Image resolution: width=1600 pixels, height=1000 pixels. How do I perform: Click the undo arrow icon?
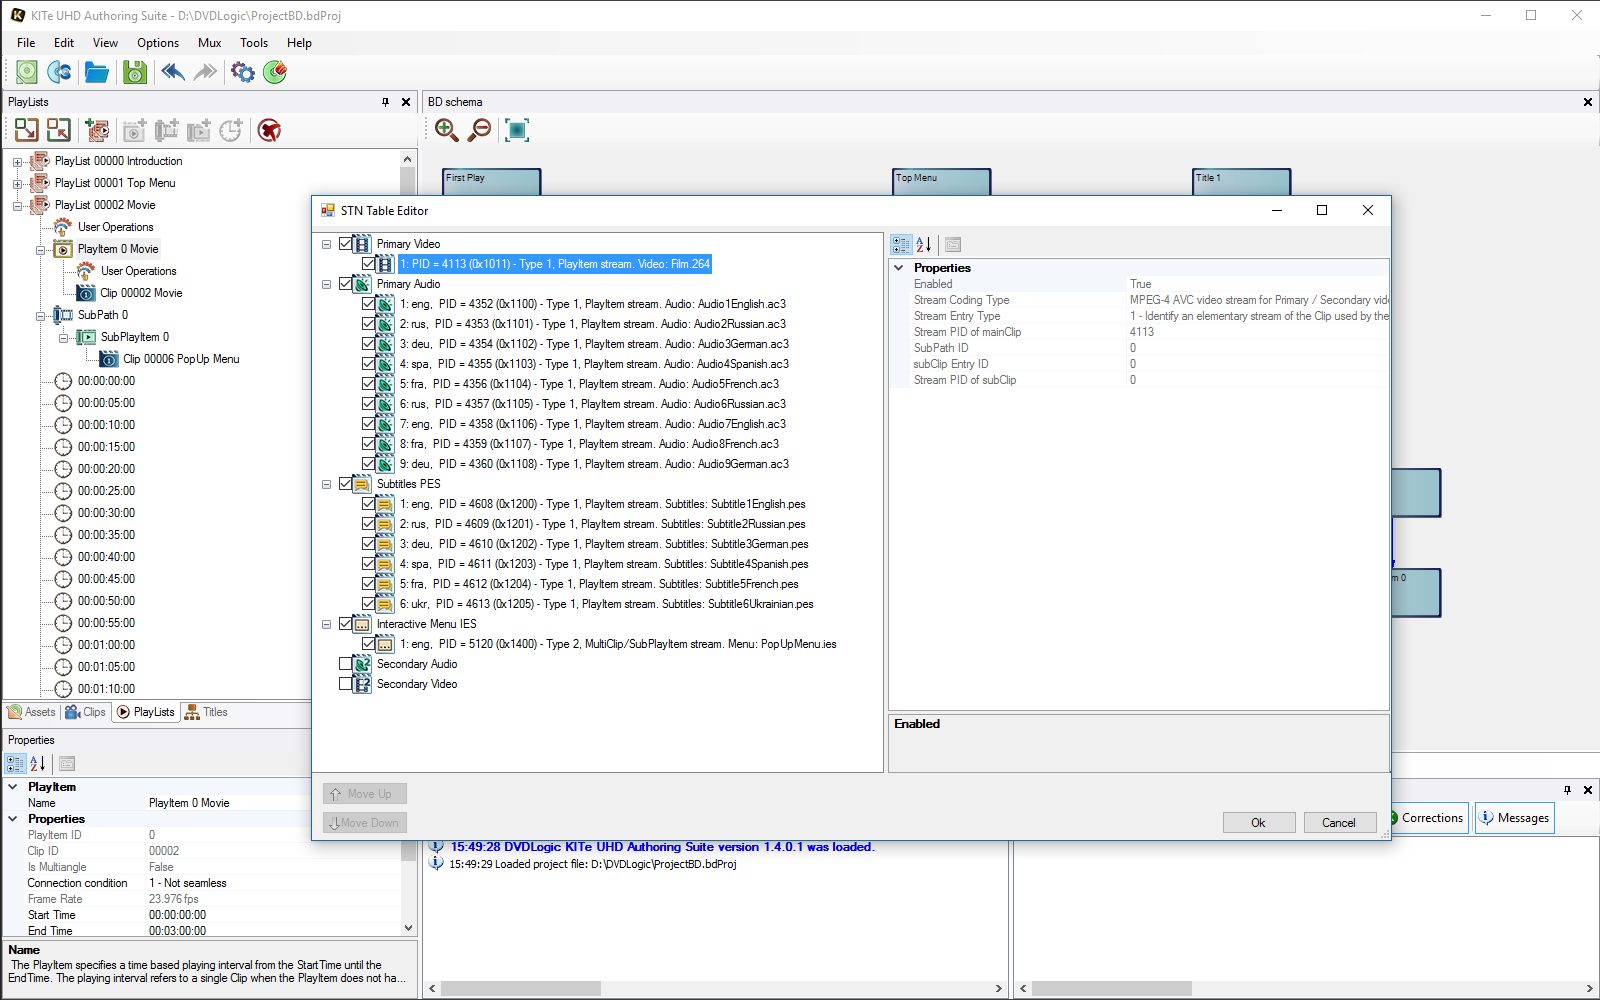tap(172, 72)
